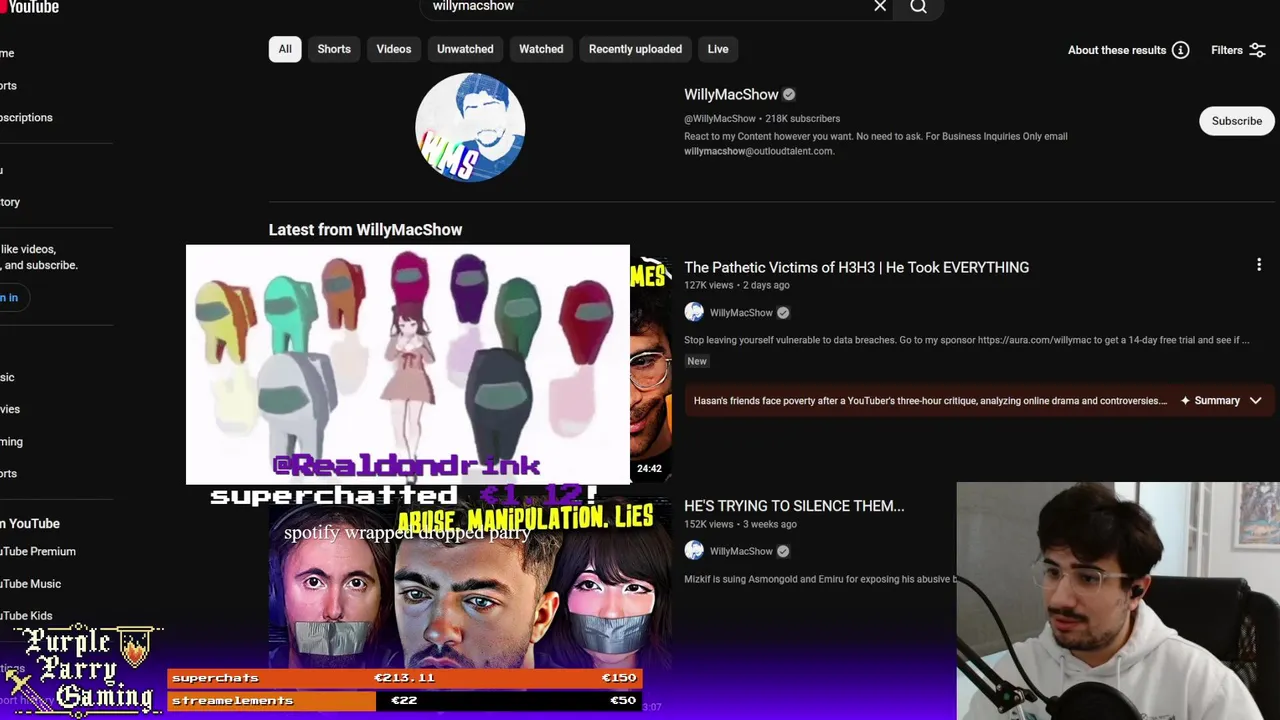
Task: Clear the search box with X icon
Action: [880, 6]
